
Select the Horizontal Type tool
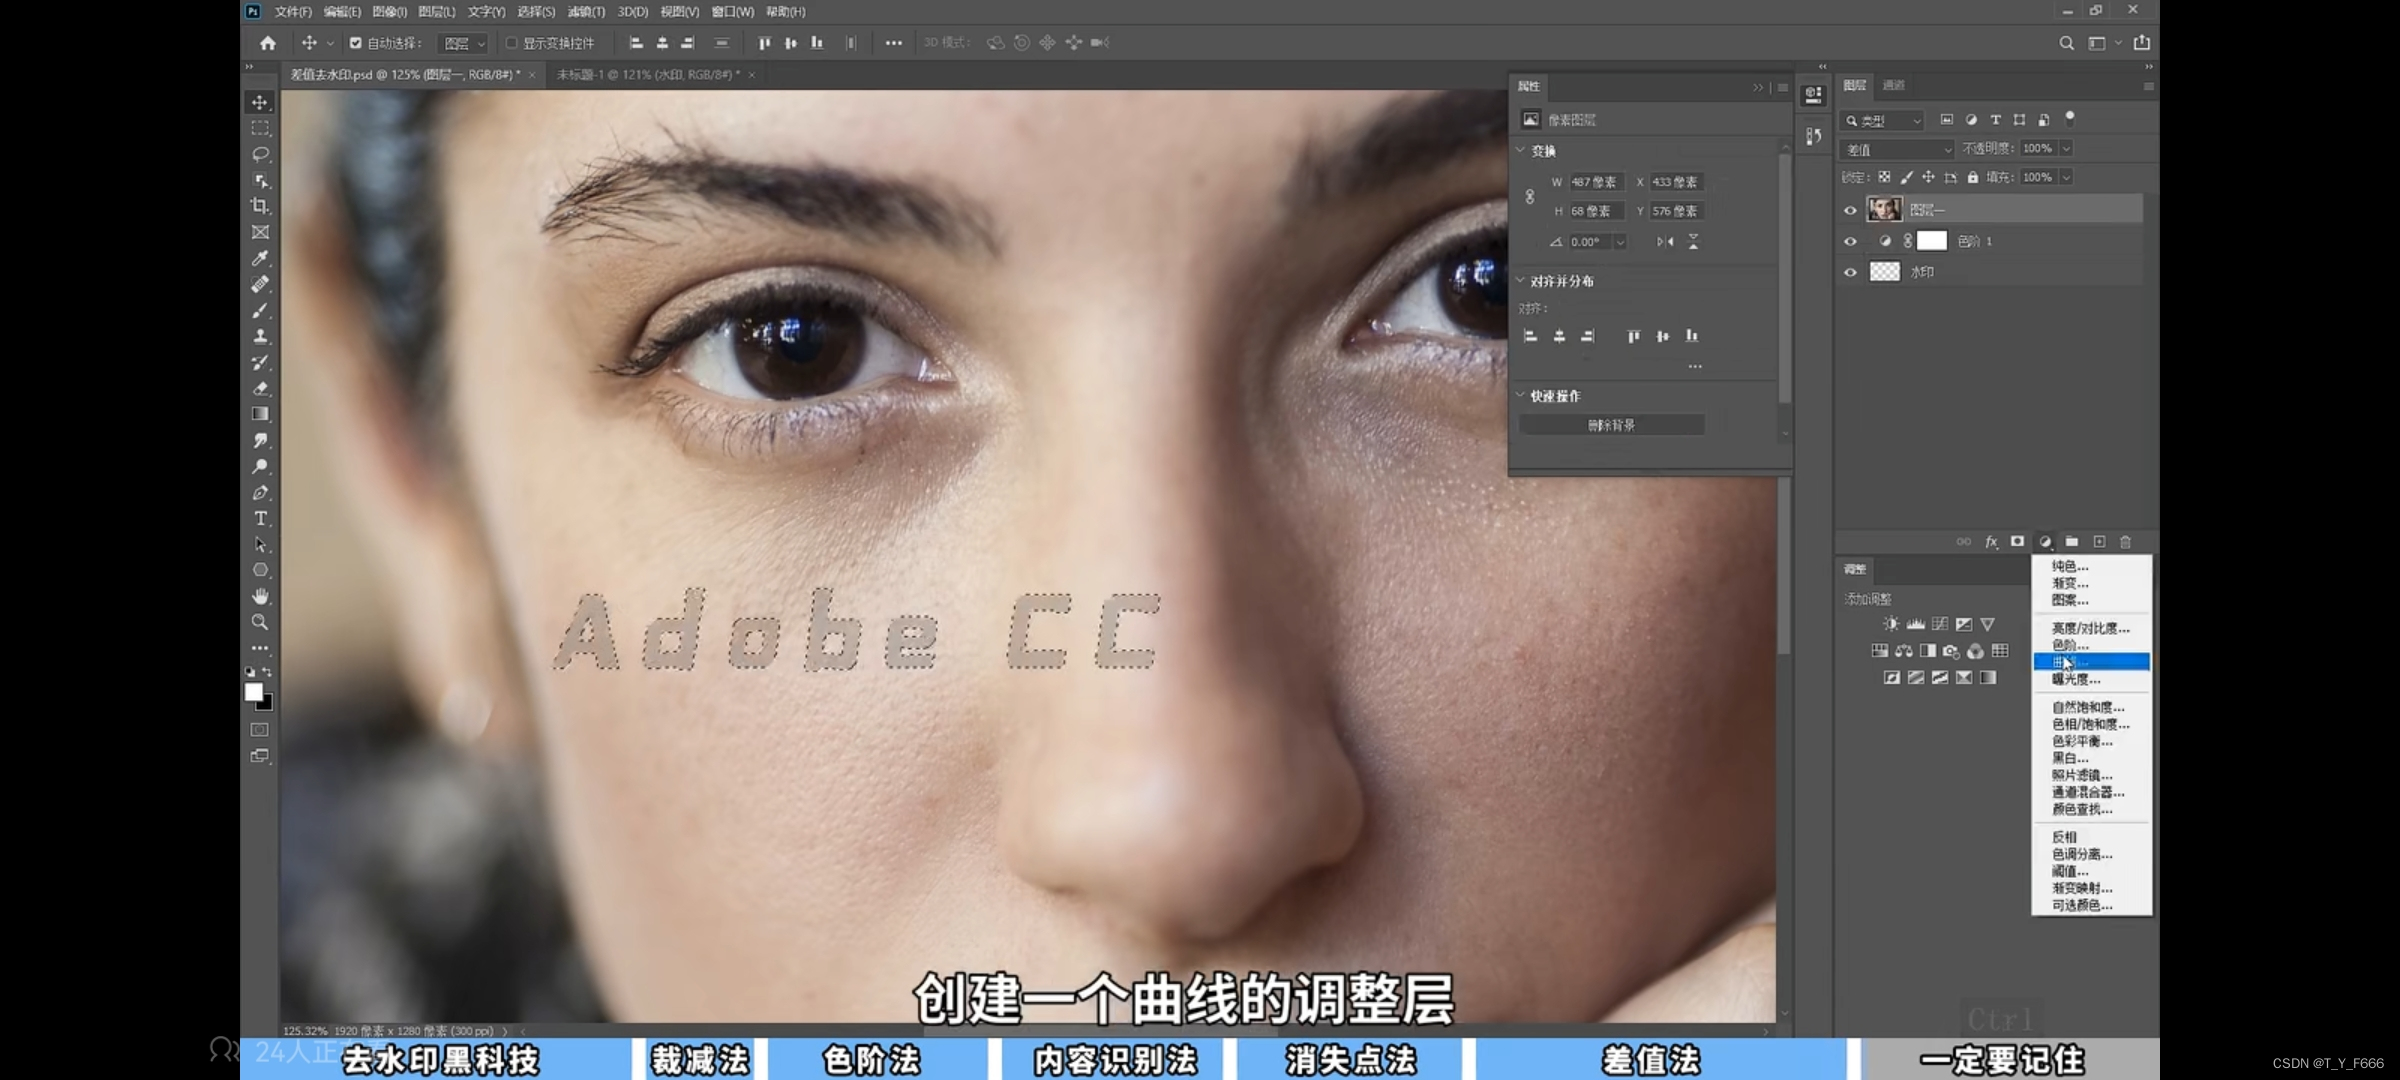pyautogui.click(x=260, y=518)
